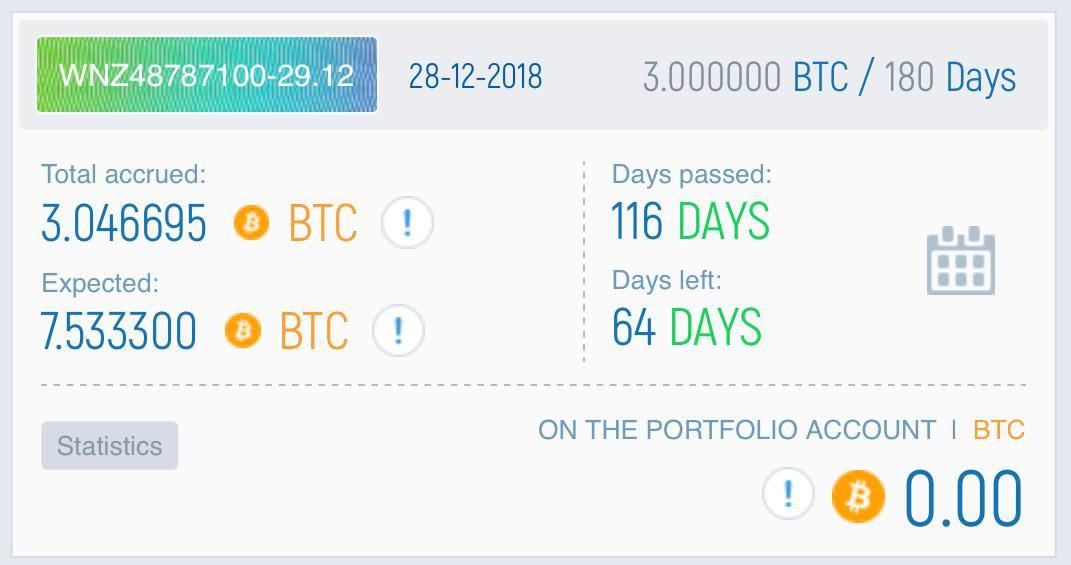
Task: Click the 116 DAYS passed value
Action: [x=690, y=221]
